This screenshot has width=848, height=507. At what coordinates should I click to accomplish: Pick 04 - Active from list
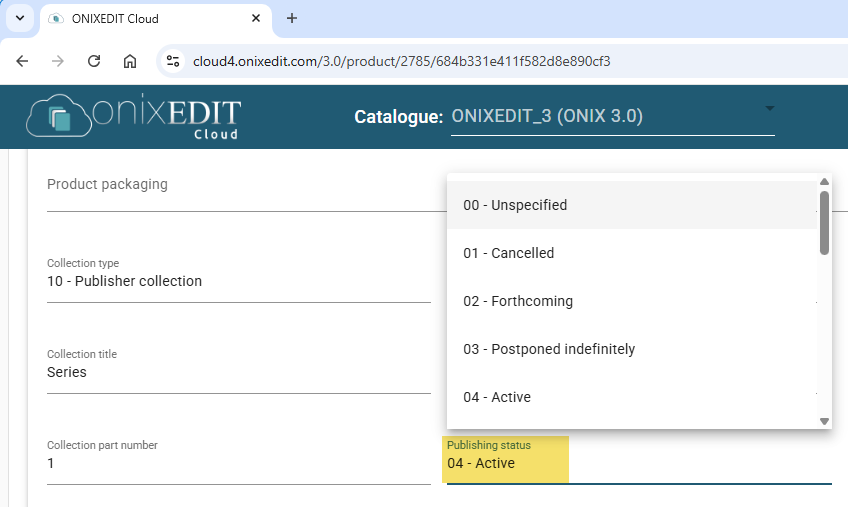[x=632, y=397]
